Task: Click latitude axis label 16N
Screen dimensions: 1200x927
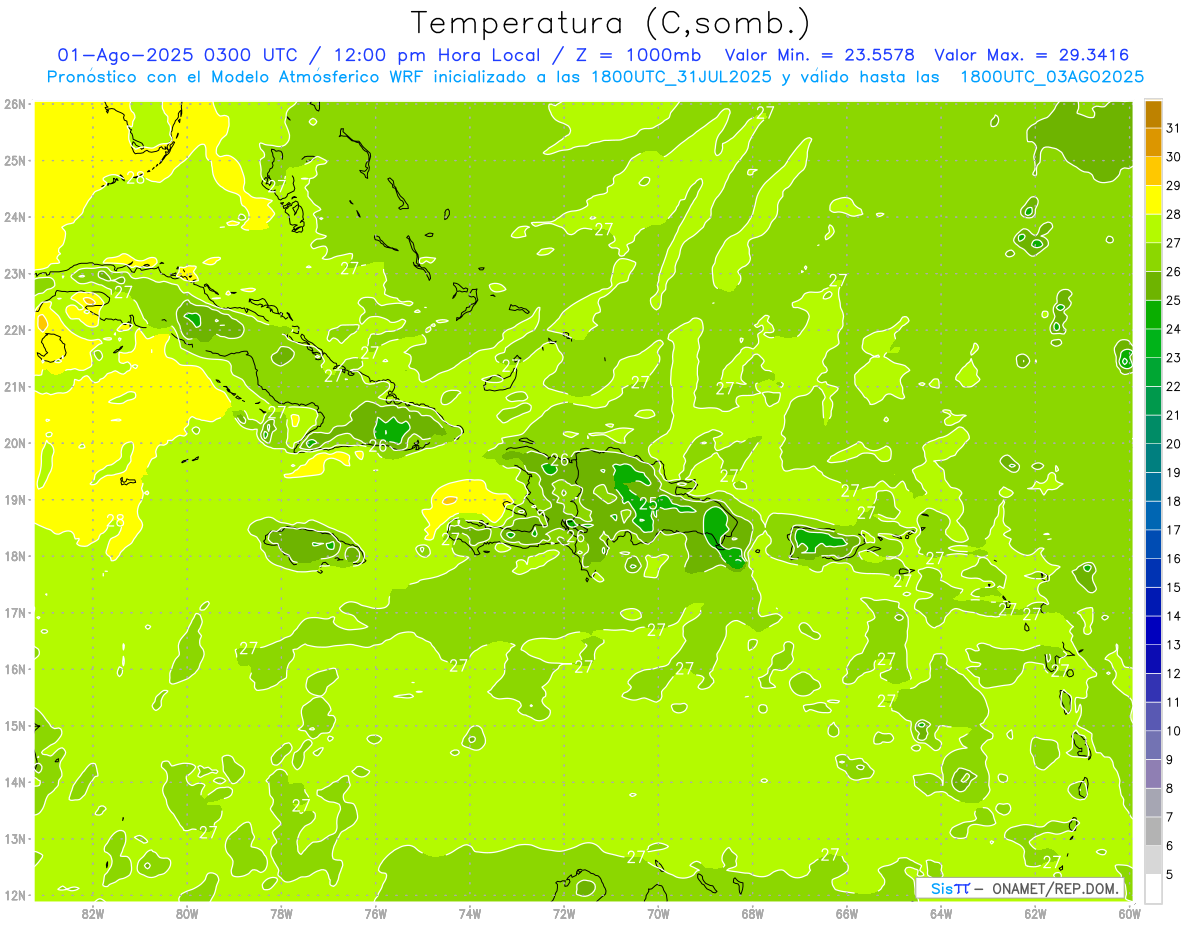Action: pyautogui.click(x=14, y=669)
